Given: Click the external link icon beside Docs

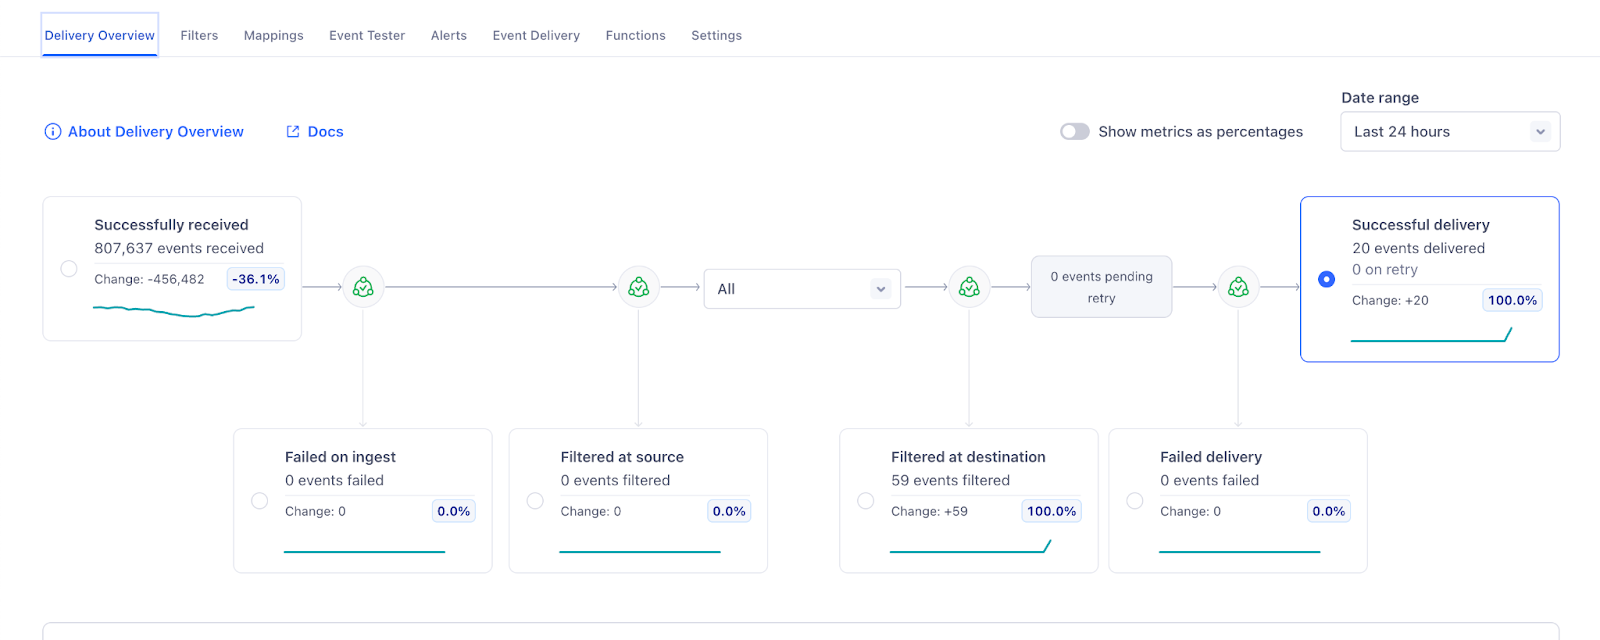Looking at the screenshot, I should pyautogui.click(x=293, y=132).
